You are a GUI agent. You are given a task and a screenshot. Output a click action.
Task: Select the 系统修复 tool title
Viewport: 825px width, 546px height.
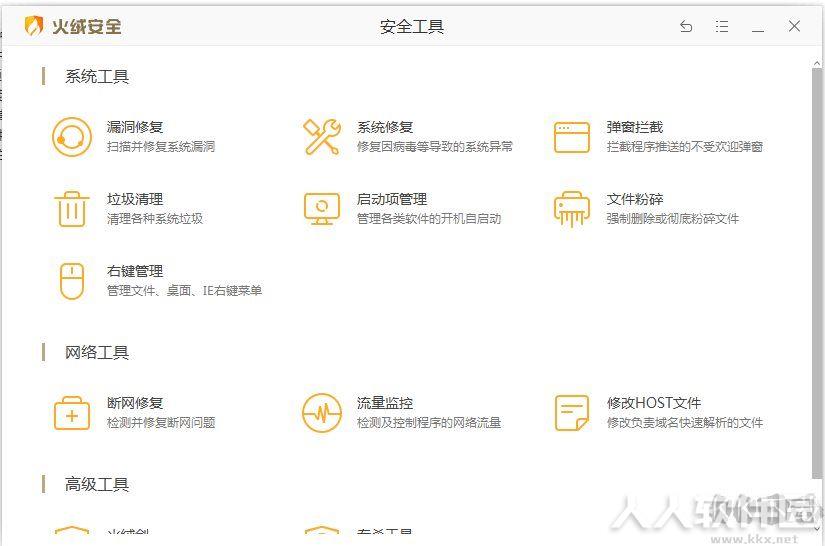tap(385, 127)
